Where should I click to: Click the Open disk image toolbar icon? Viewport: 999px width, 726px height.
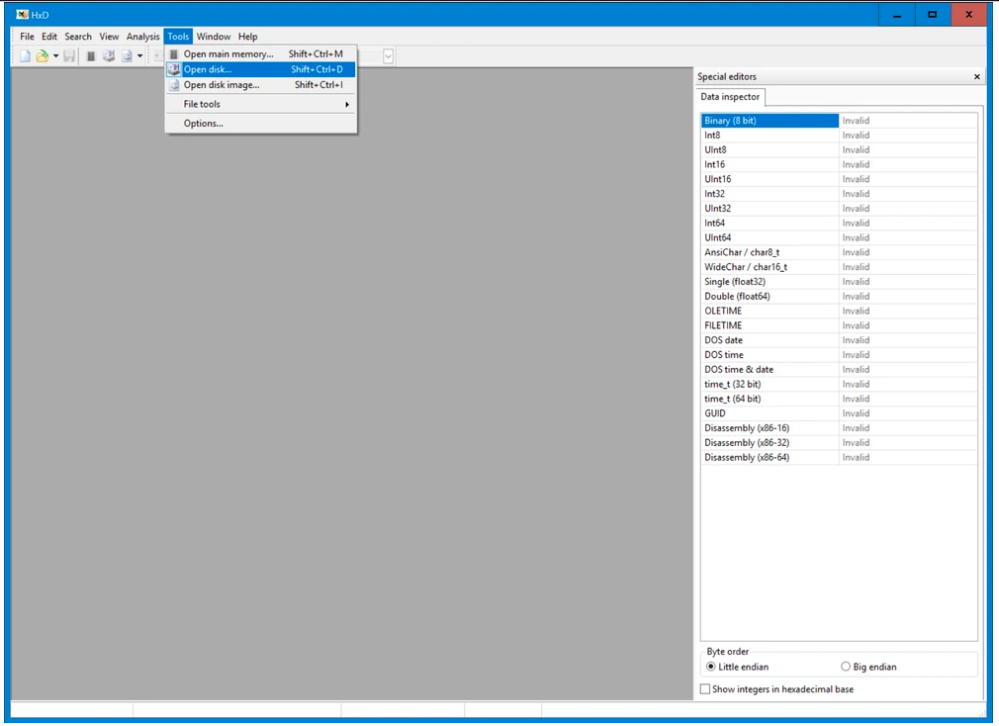tap(127, 56)
